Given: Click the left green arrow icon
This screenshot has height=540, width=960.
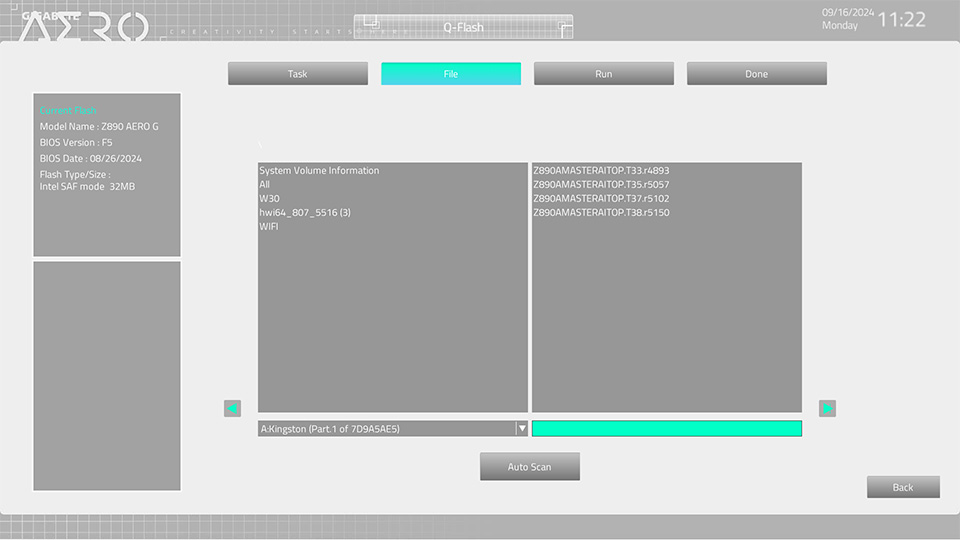Looking at the screenshot, I should coord(232,408).
